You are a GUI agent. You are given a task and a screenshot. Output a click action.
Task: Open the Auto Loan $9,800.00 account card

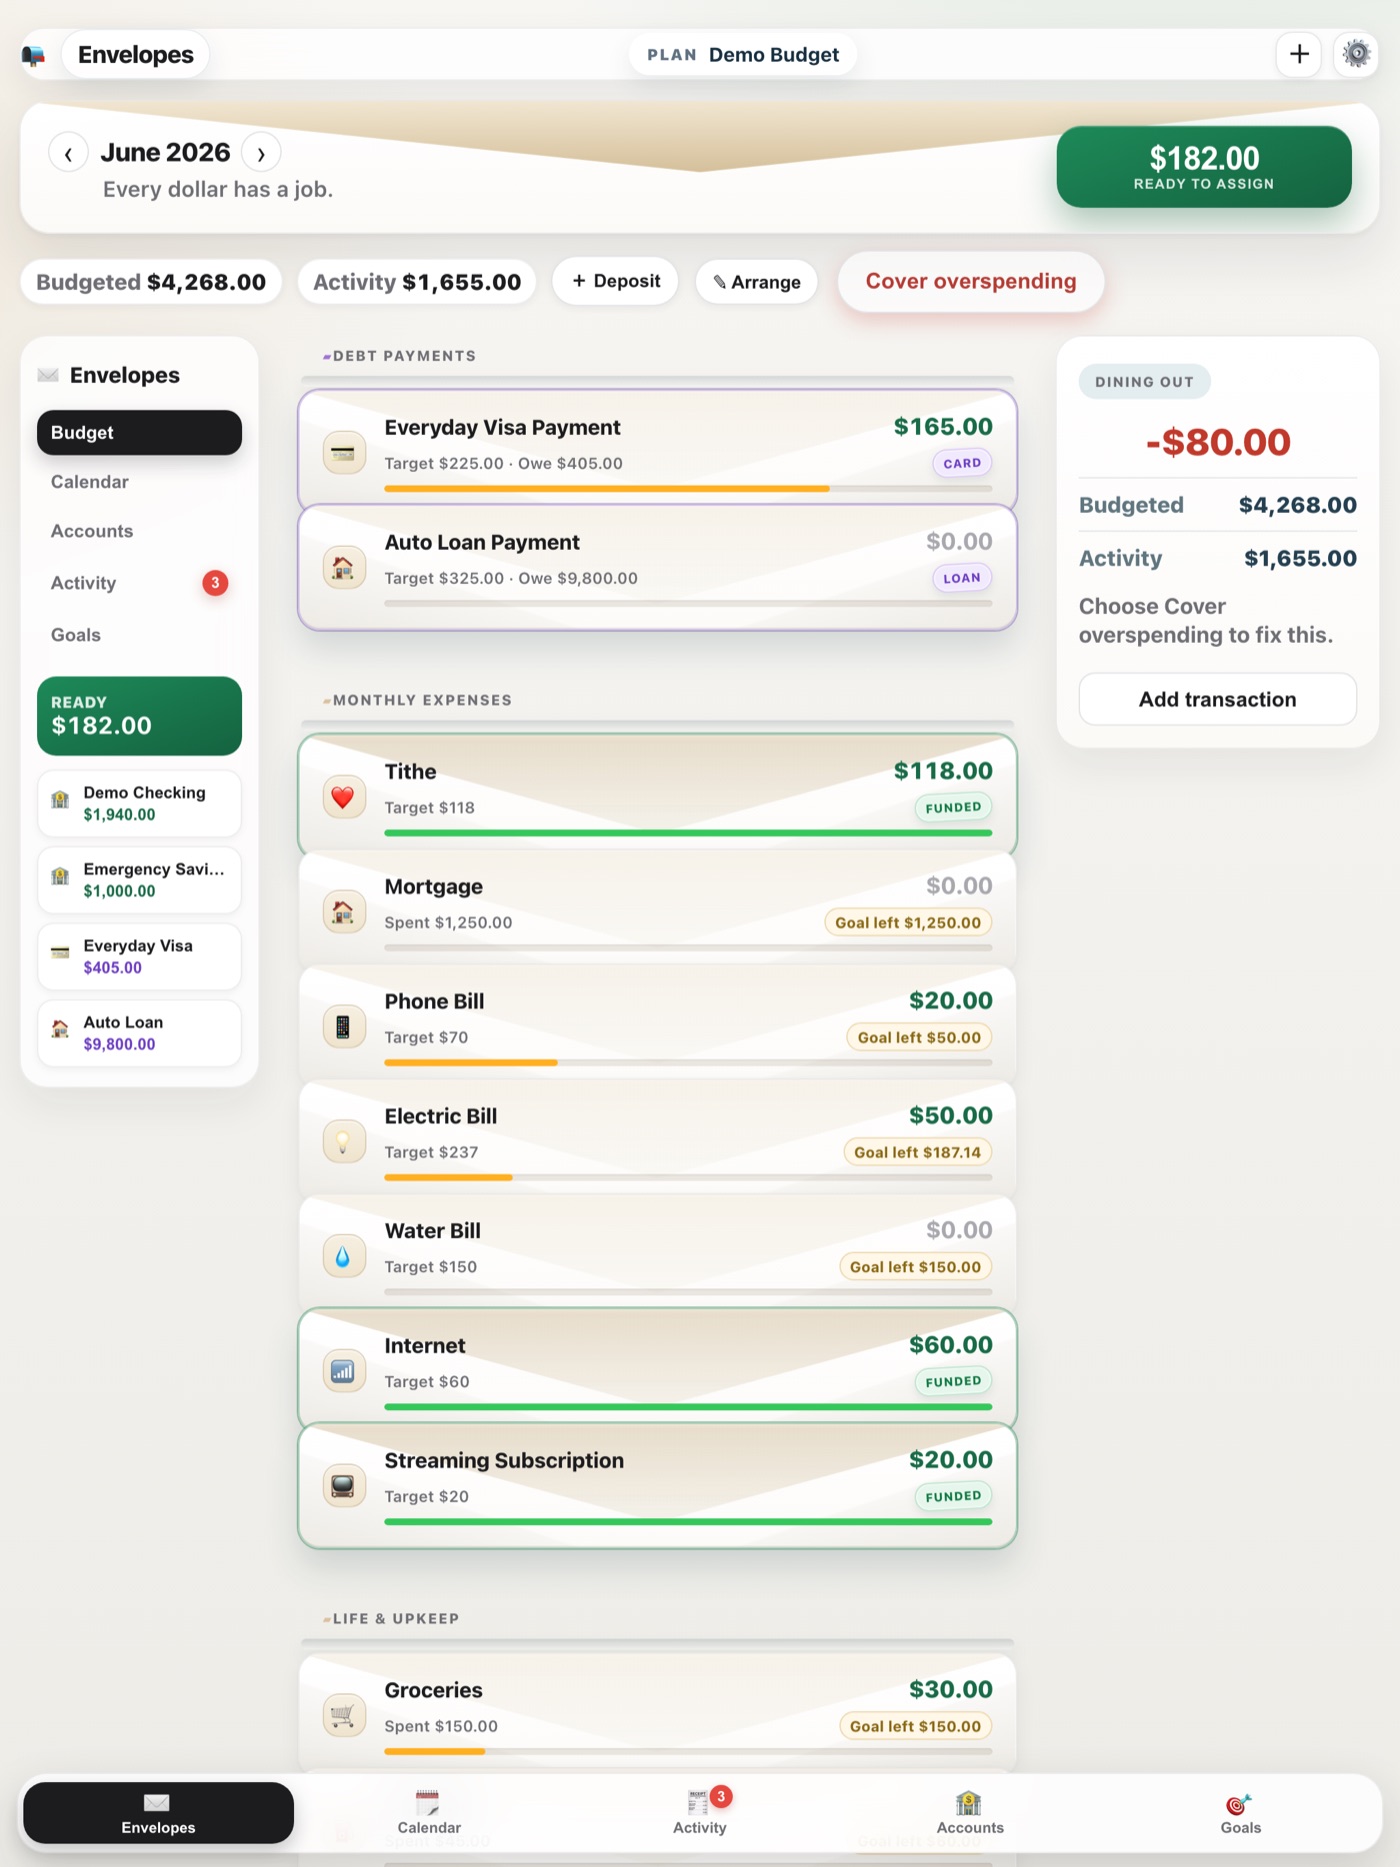[139, 1033]
